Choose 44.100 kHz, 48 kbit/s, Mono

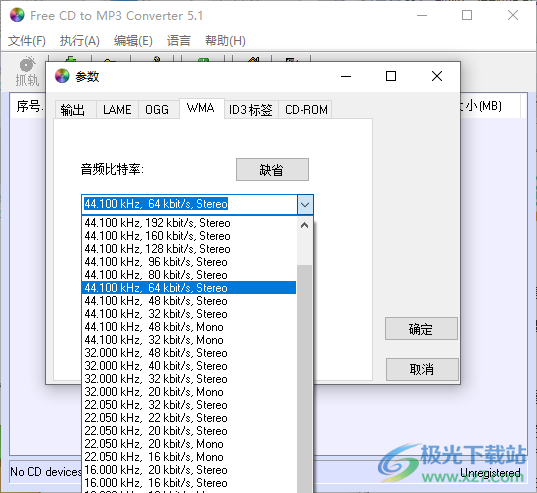coord(189,327)
